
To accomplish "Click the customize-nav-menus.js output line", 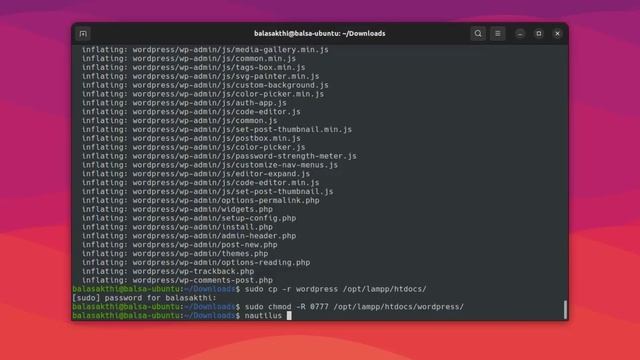I will click(210, 165).
